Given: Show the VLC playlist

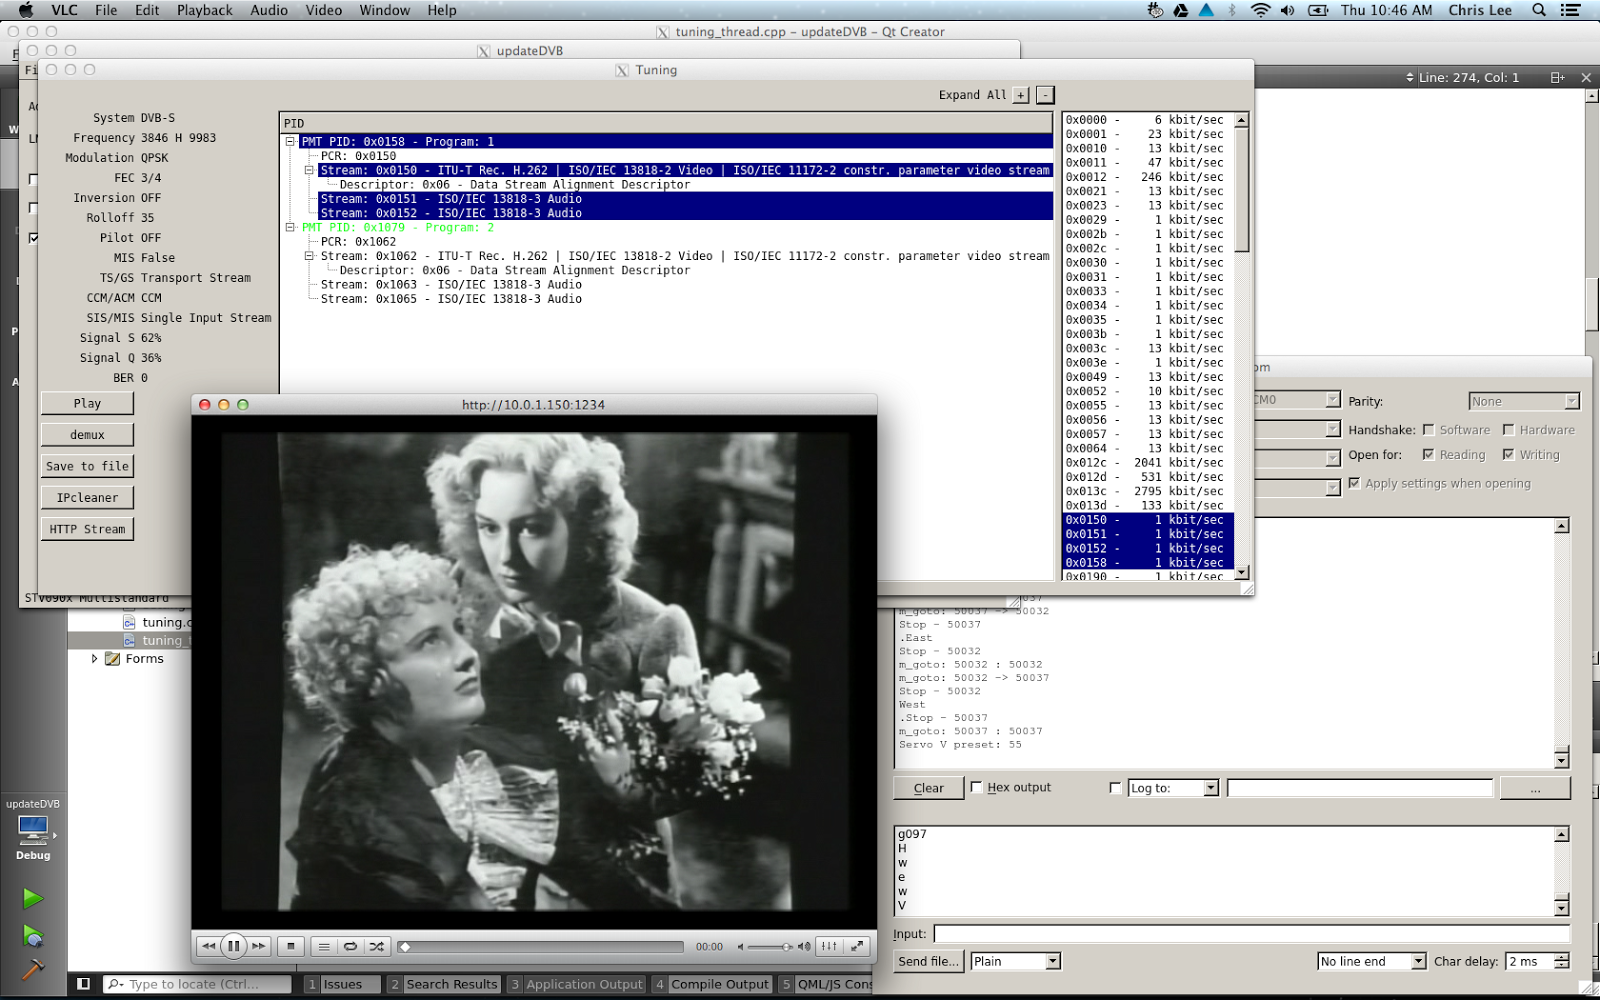Looking at the screenshot, I should 323,946.
